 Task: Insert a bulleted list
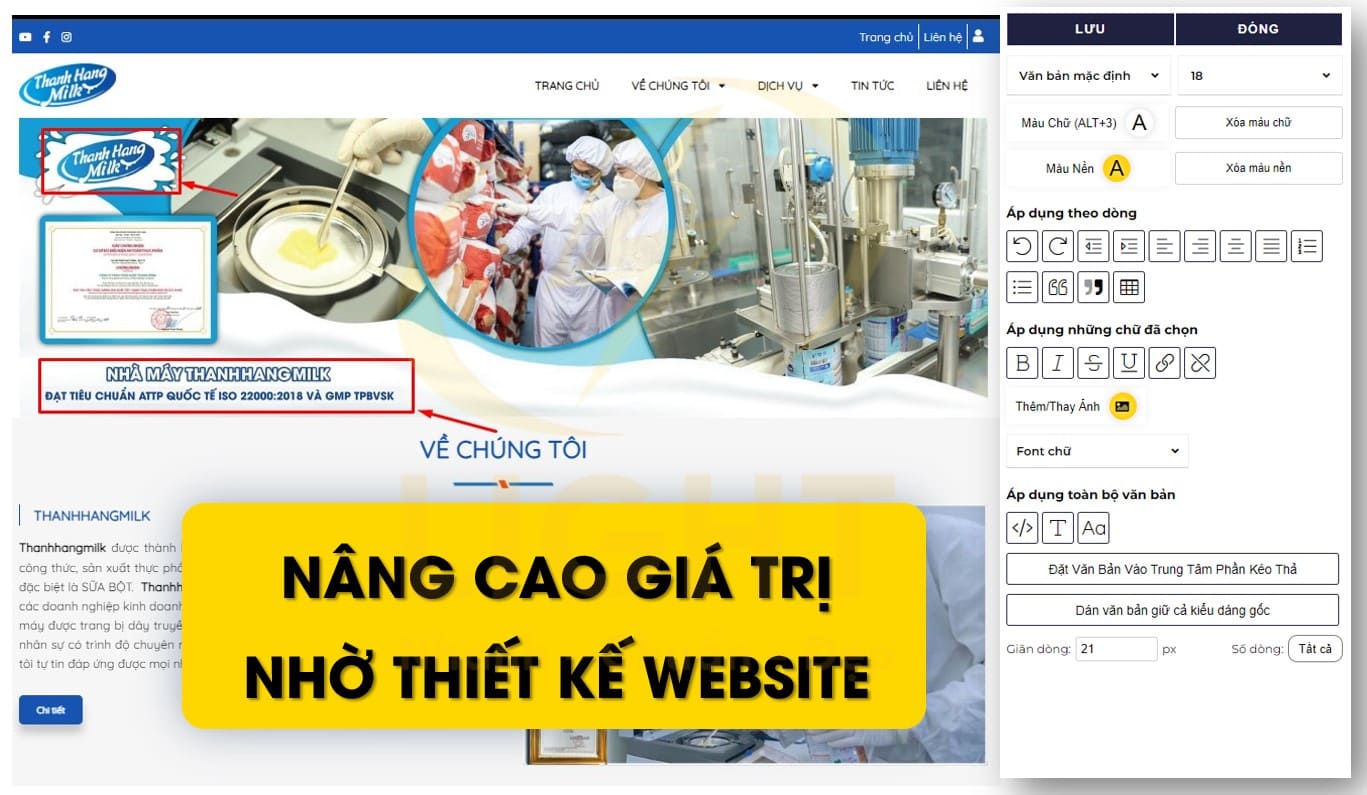coord(1022,287)
